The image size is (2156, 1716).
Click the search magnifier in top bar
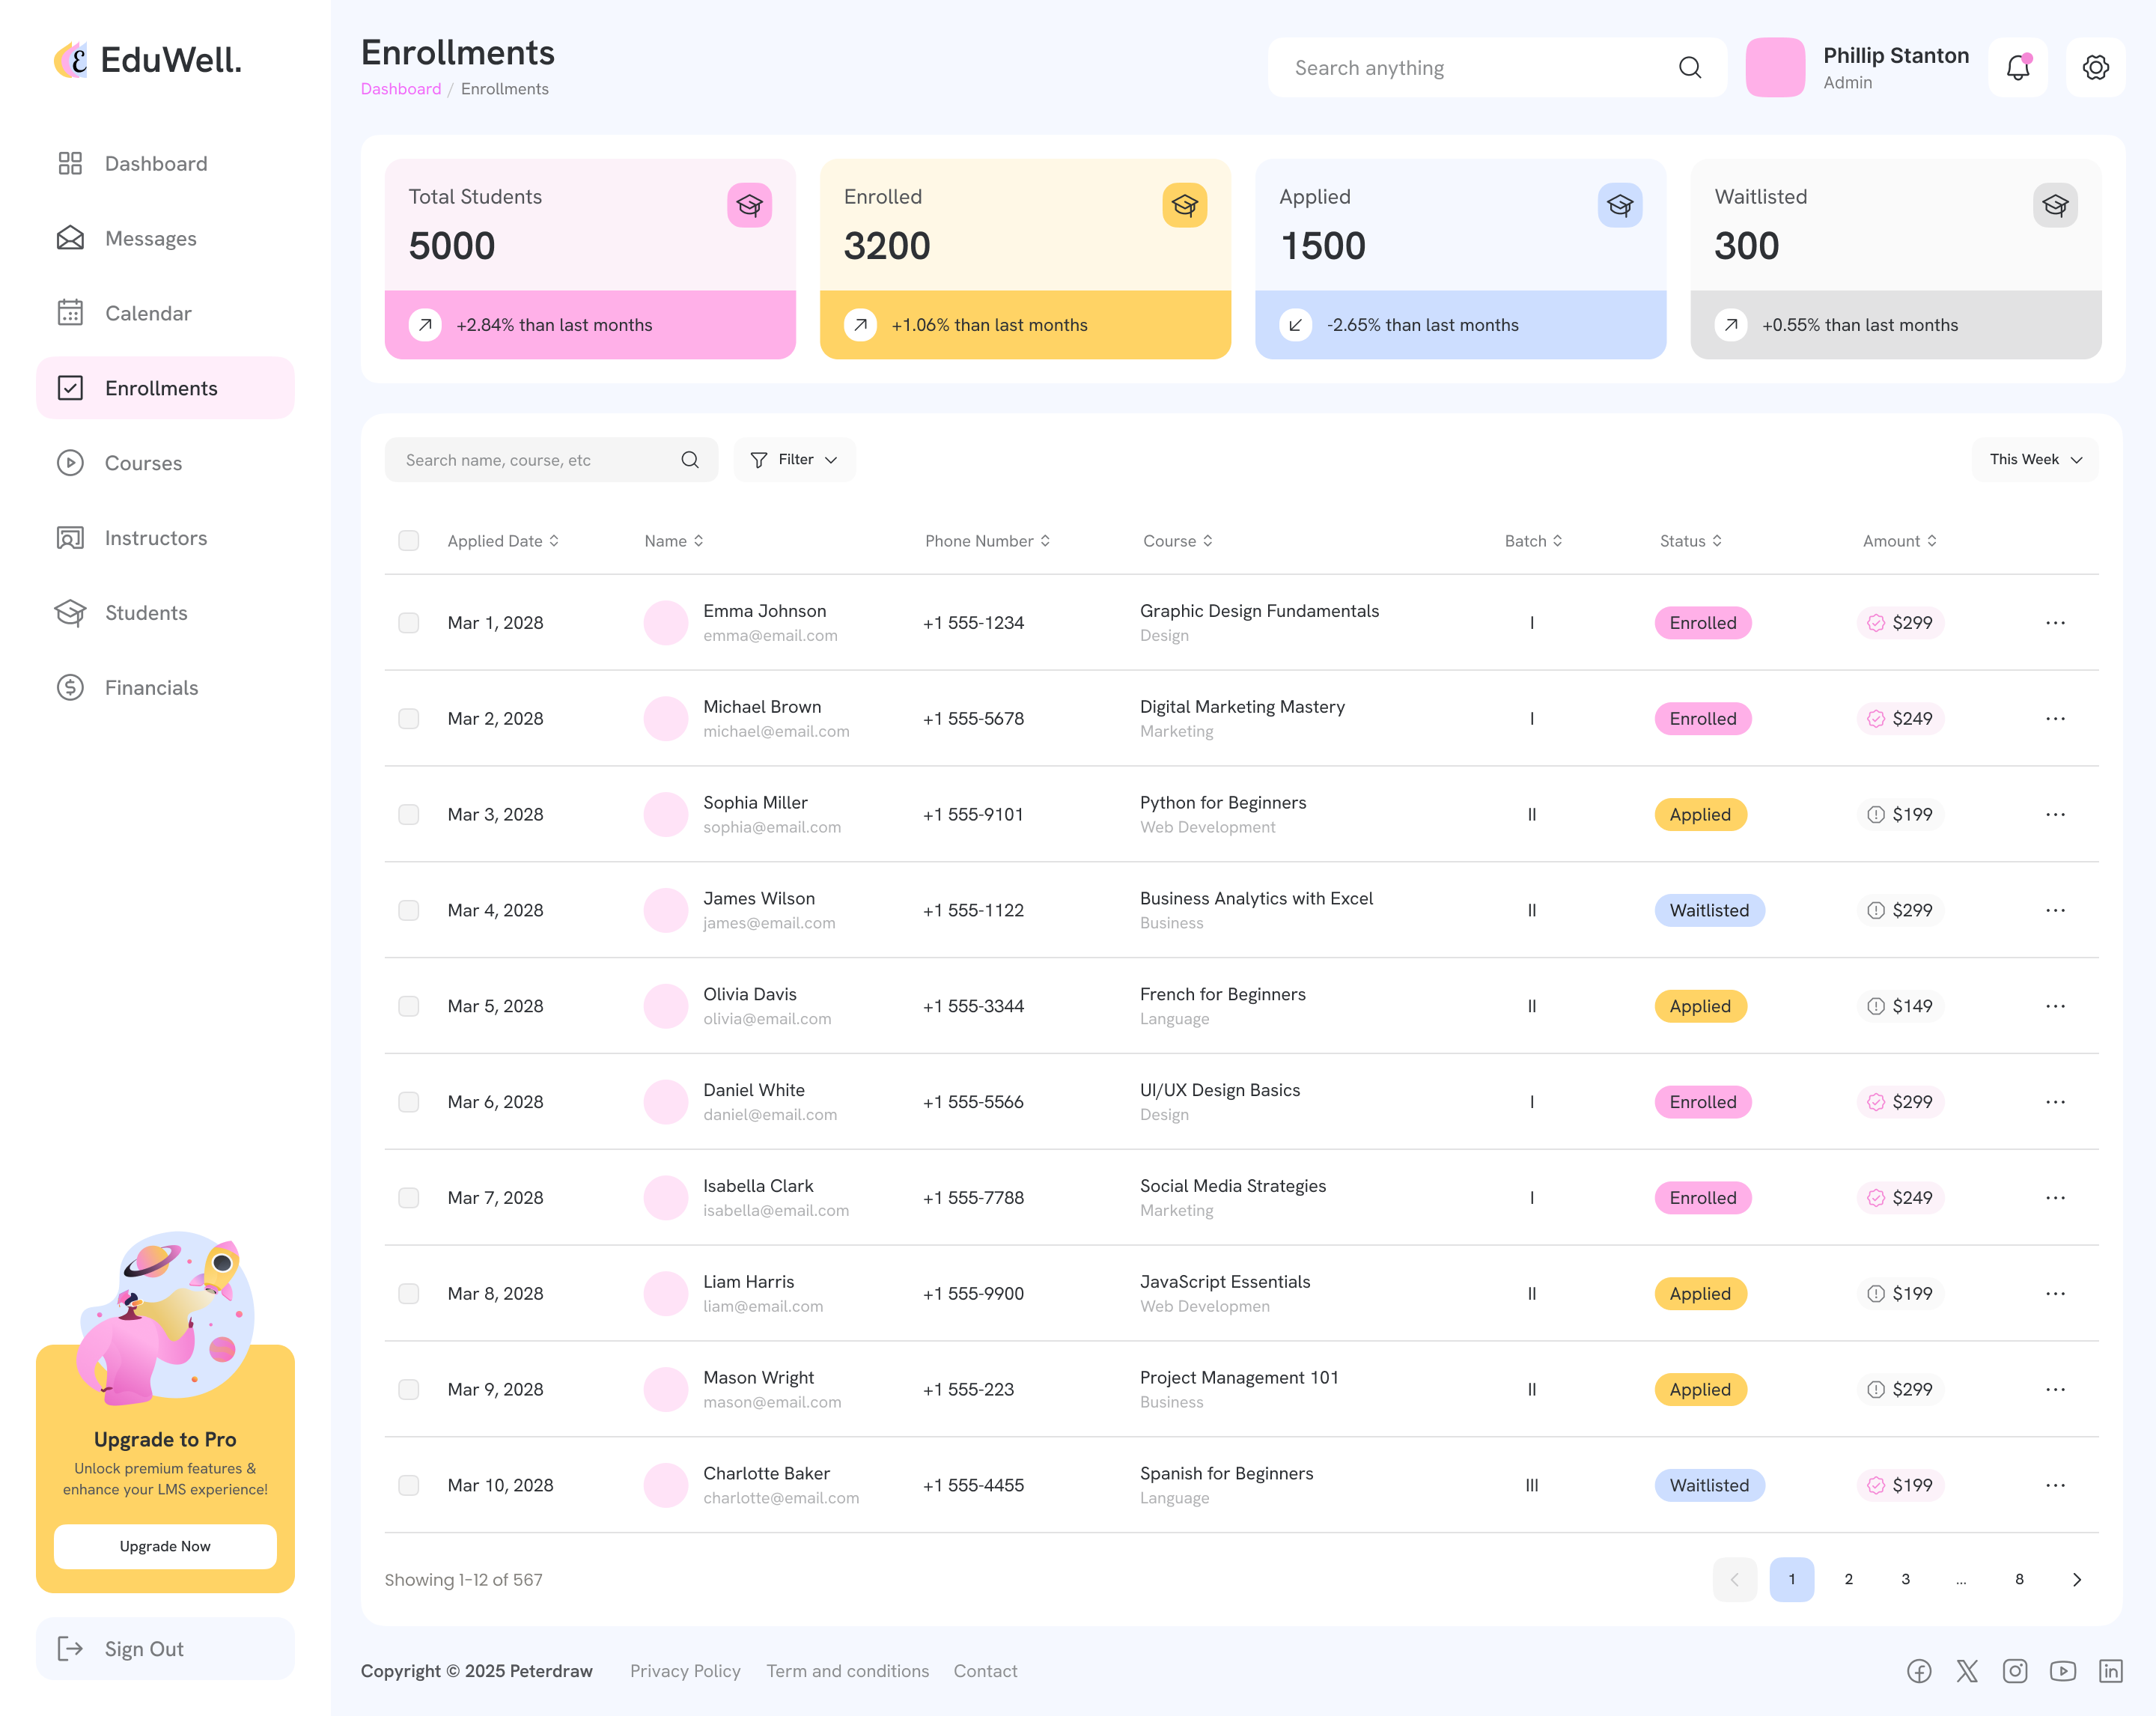1689,68
